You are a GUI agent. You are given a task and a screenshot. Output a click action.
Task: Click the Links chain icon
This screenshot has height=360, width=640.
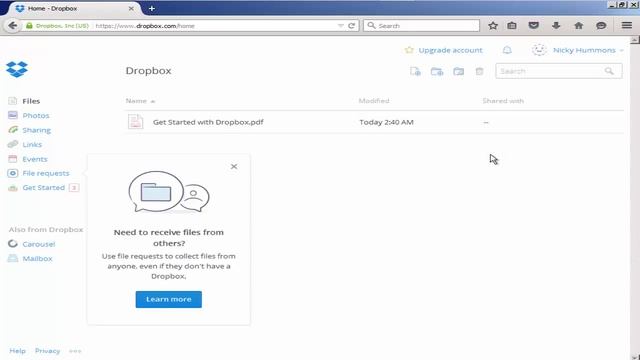click(13, 144)
